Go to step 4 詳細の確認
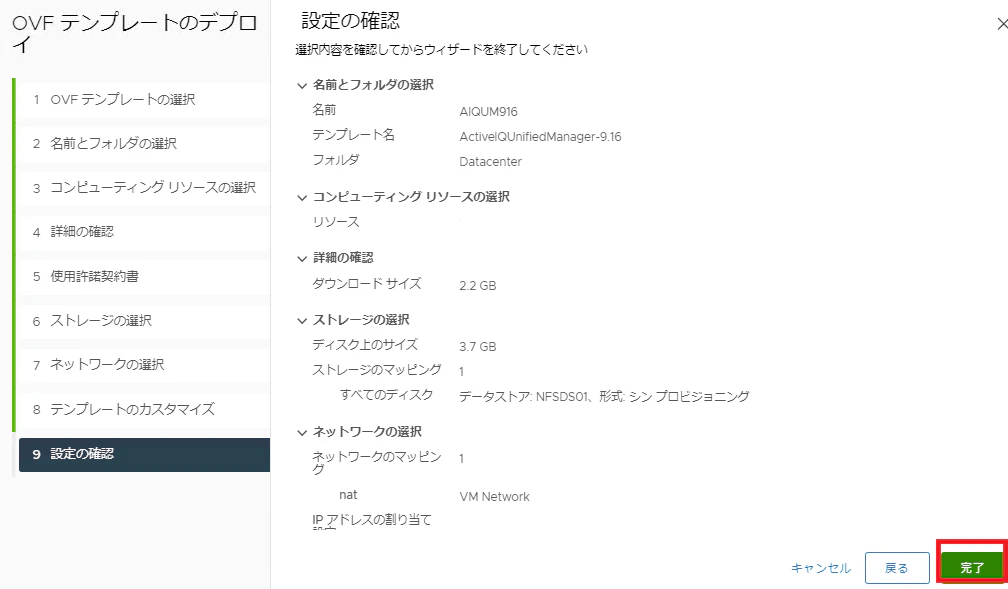 click(x=144, y=232)
